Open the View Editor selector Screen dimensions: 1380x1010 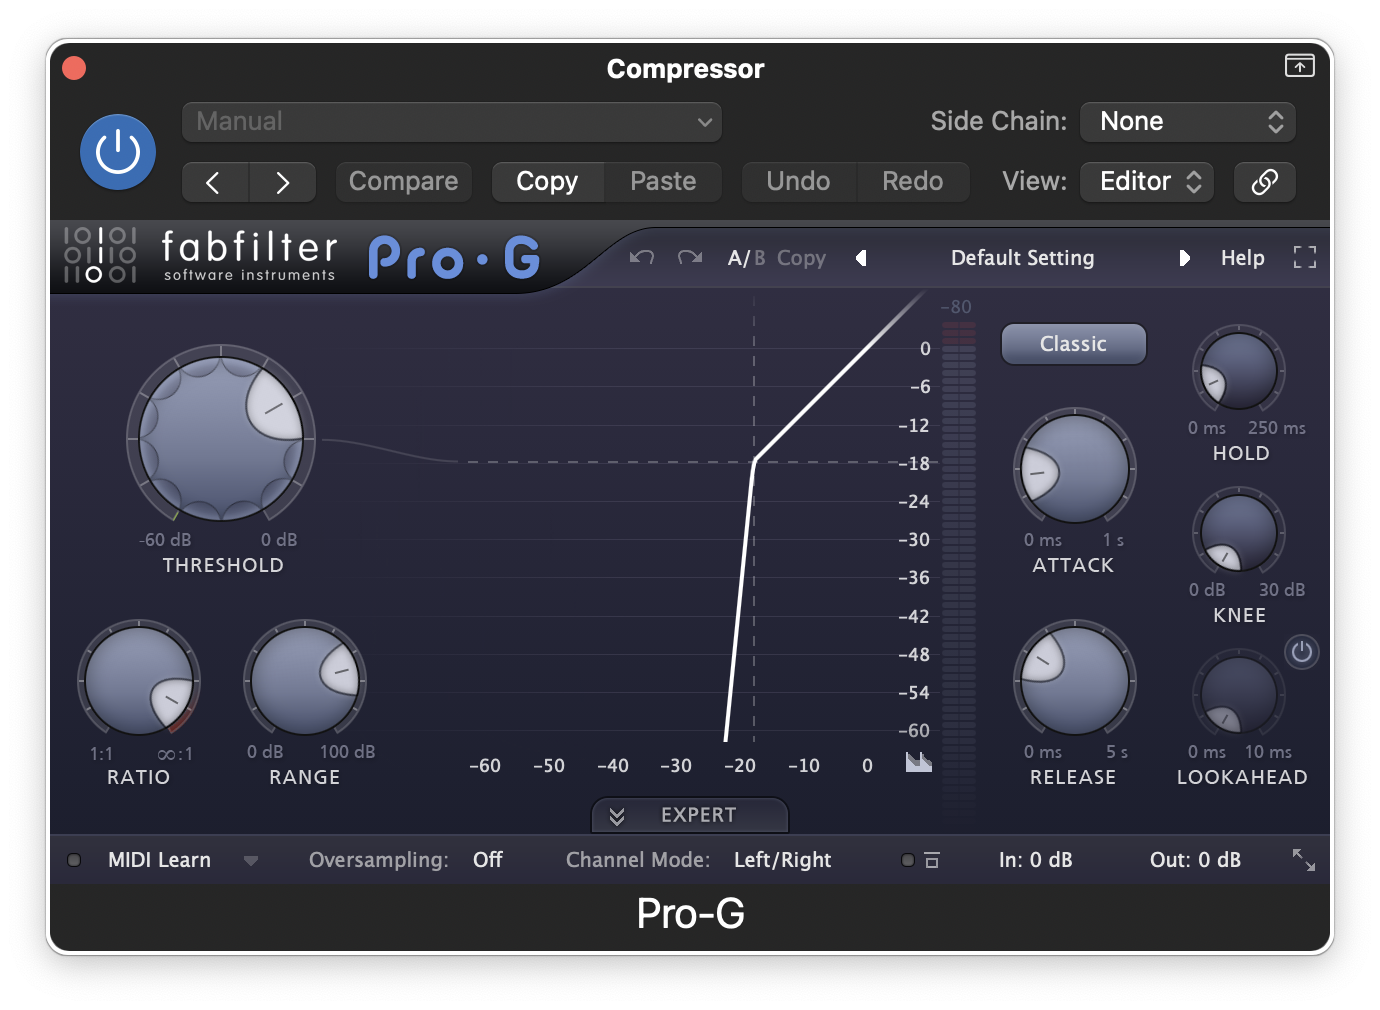(x=1147, y=182)
